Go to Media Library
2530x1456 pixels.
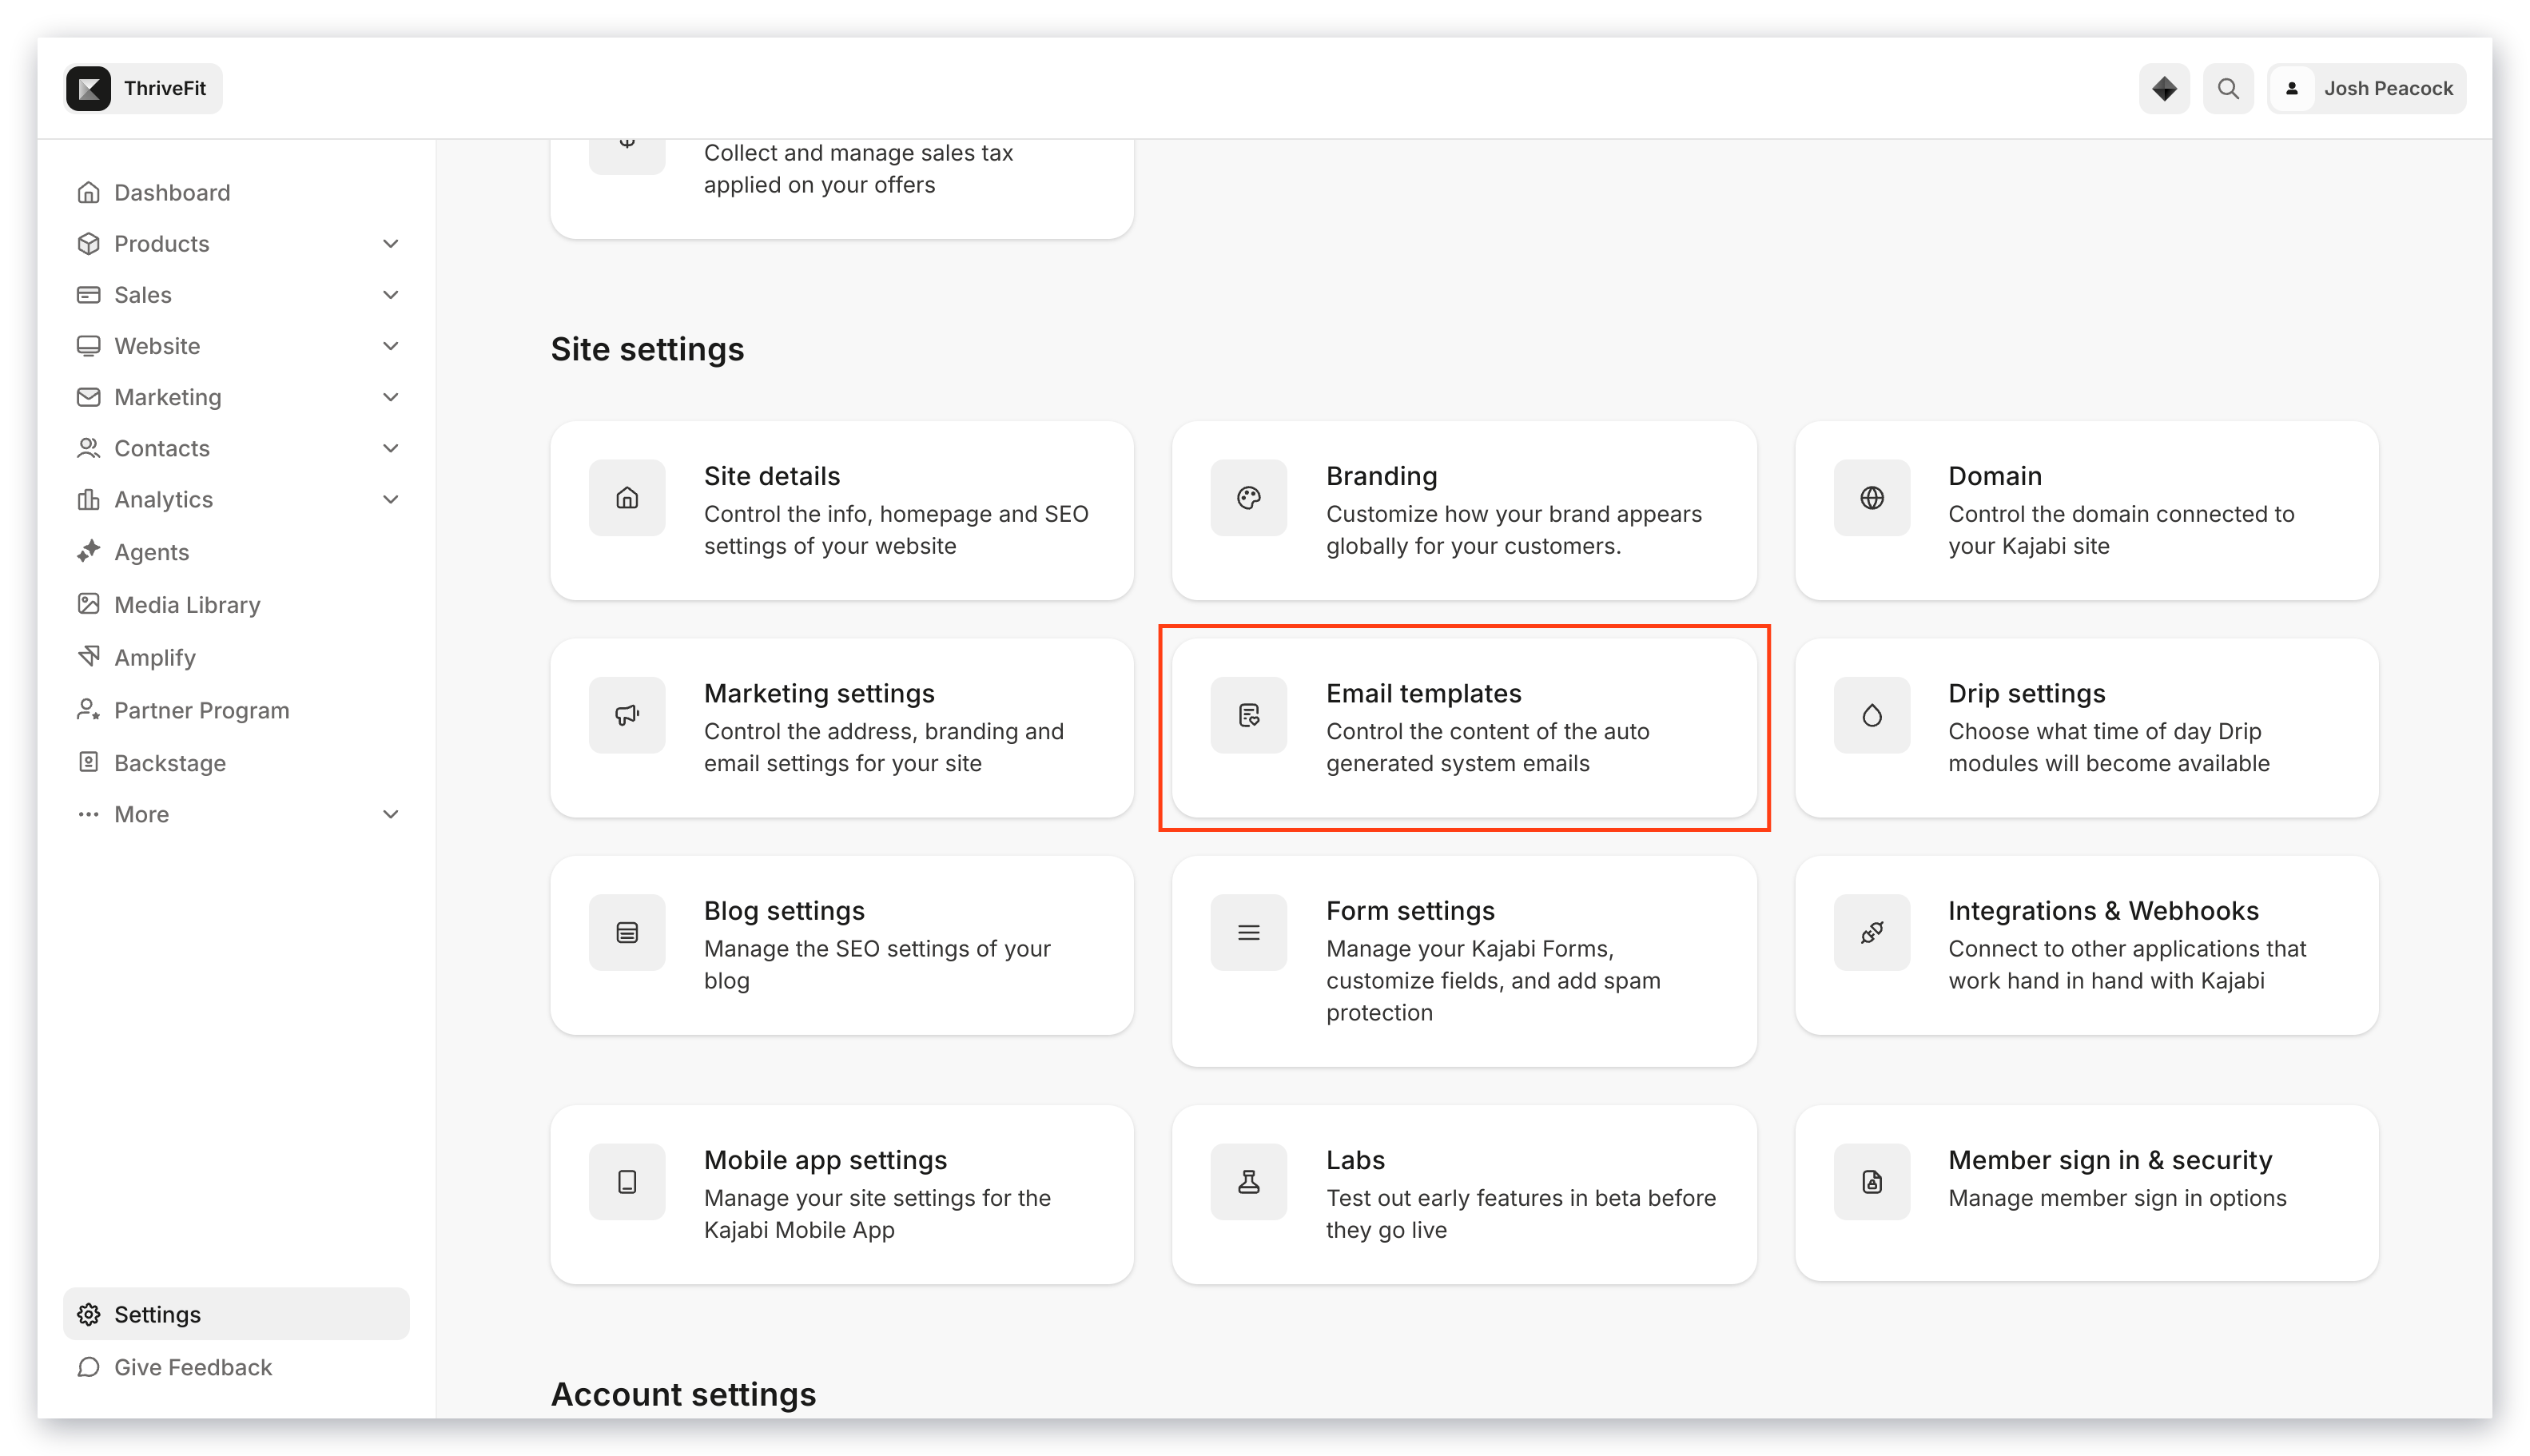pos(187,604)
